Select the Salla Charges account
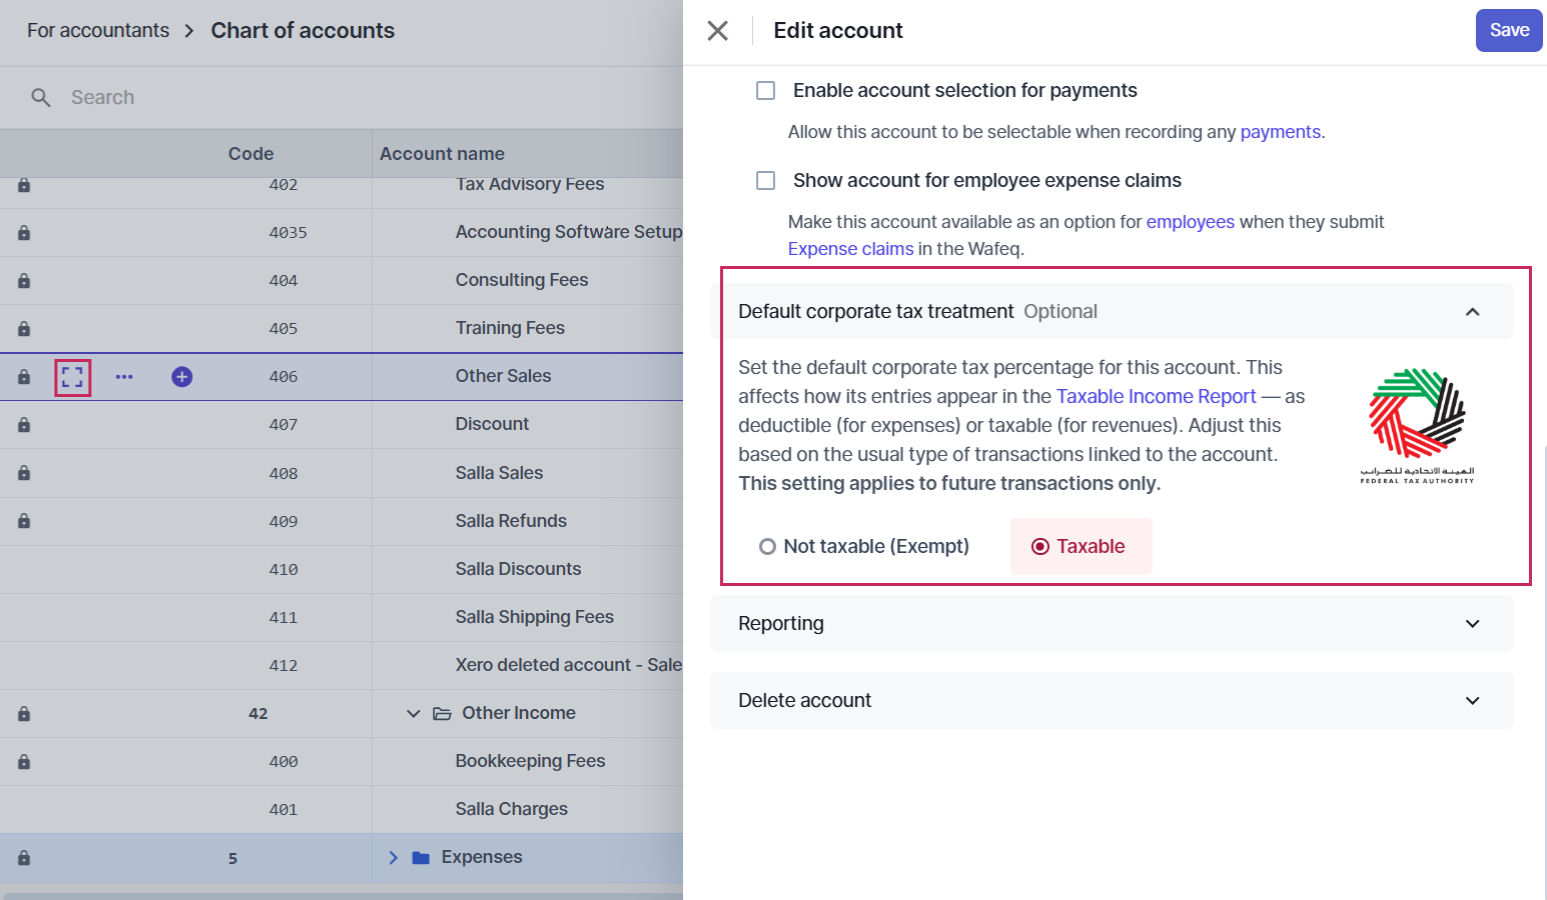The width and height of the screenshot is (1547, 900). [512, 809]
